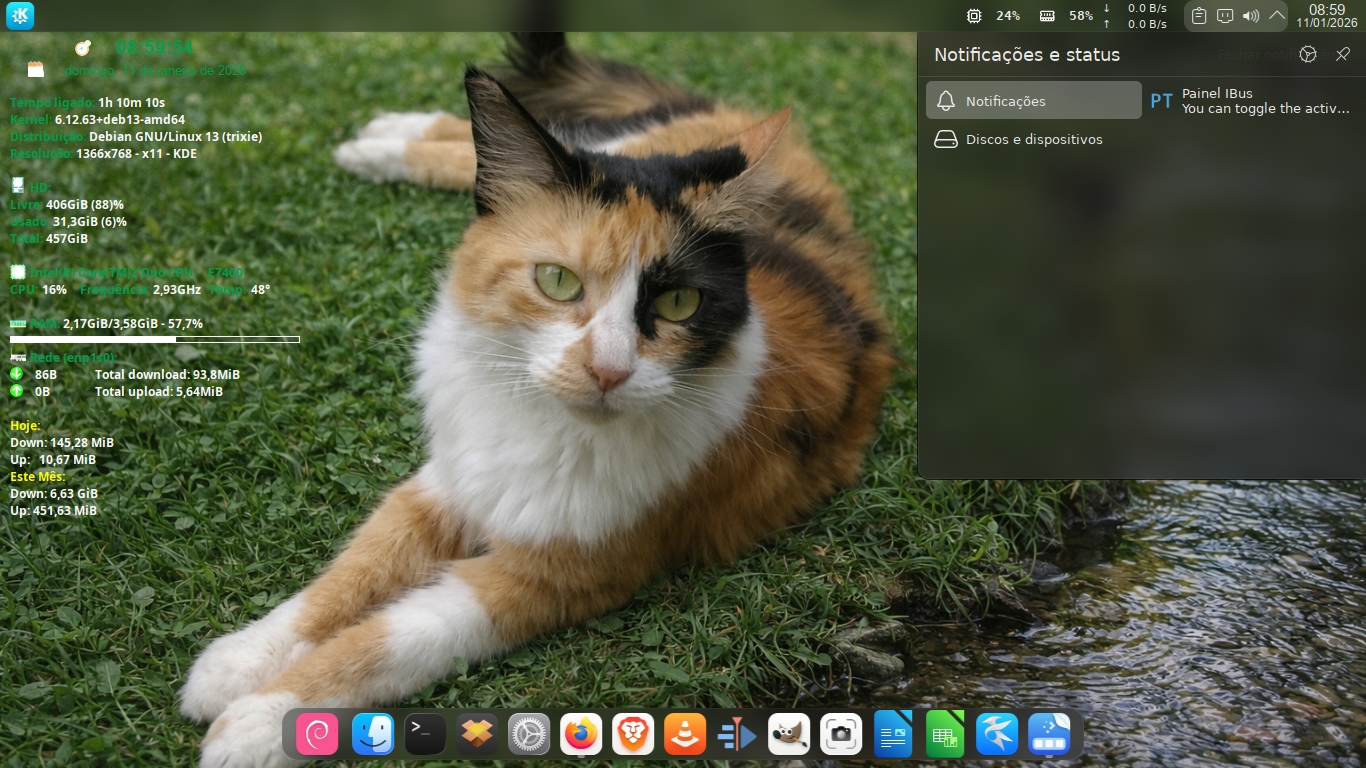Open Brave browser from the dock

tap(633, 735)
